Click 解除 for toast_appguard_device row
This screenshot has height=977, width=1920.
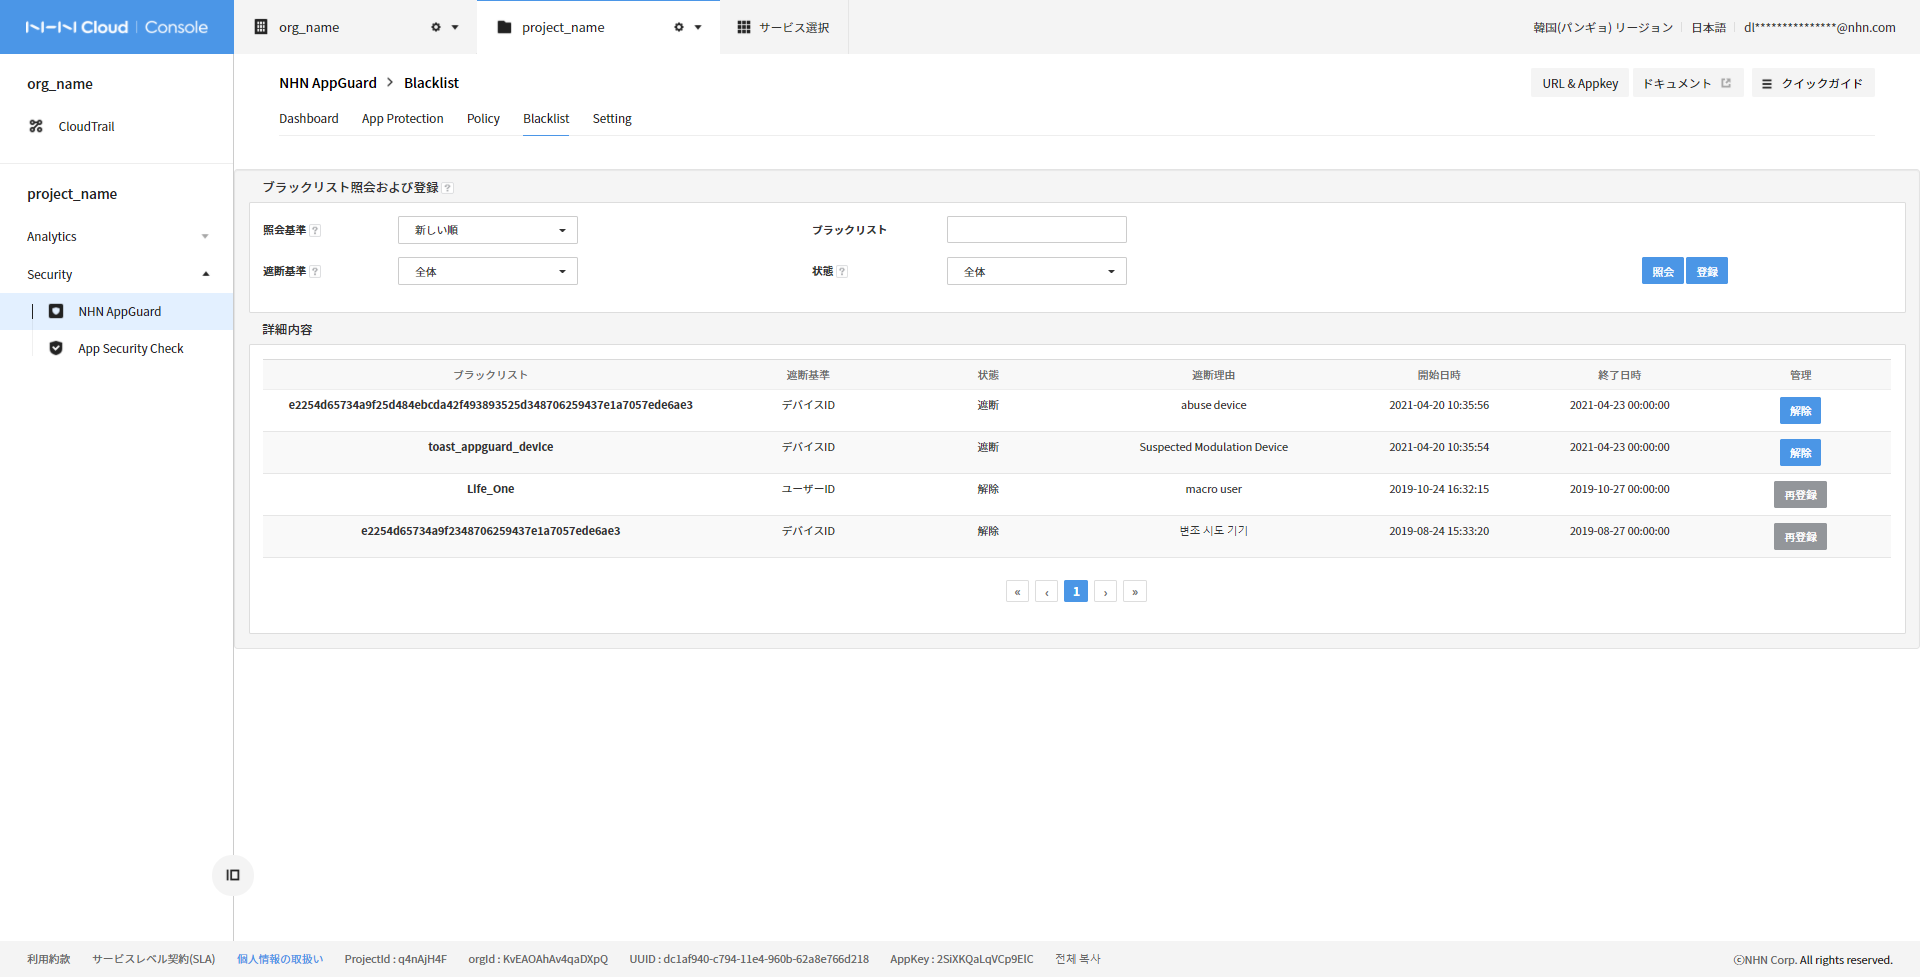tap(1800, 453)
